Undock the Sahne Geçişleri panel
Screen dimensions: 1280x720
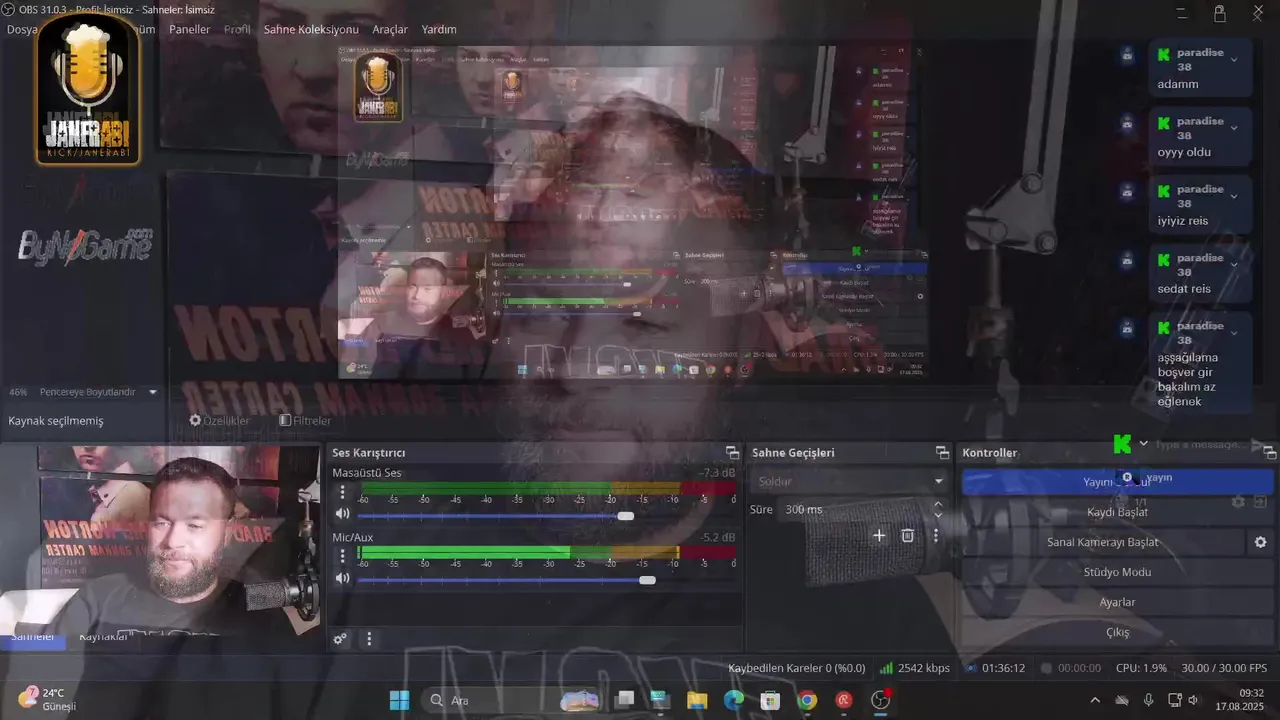[942, 453]
